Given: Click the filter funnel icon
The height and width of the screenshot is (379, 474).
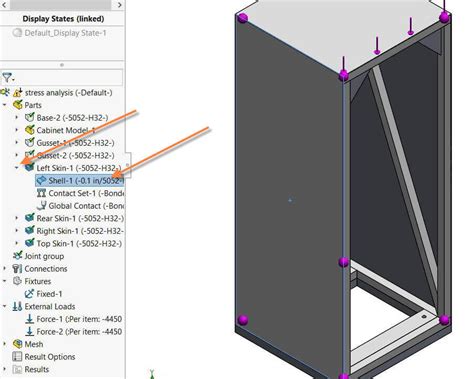Looking at the screenshot, I should pos(7,78).
